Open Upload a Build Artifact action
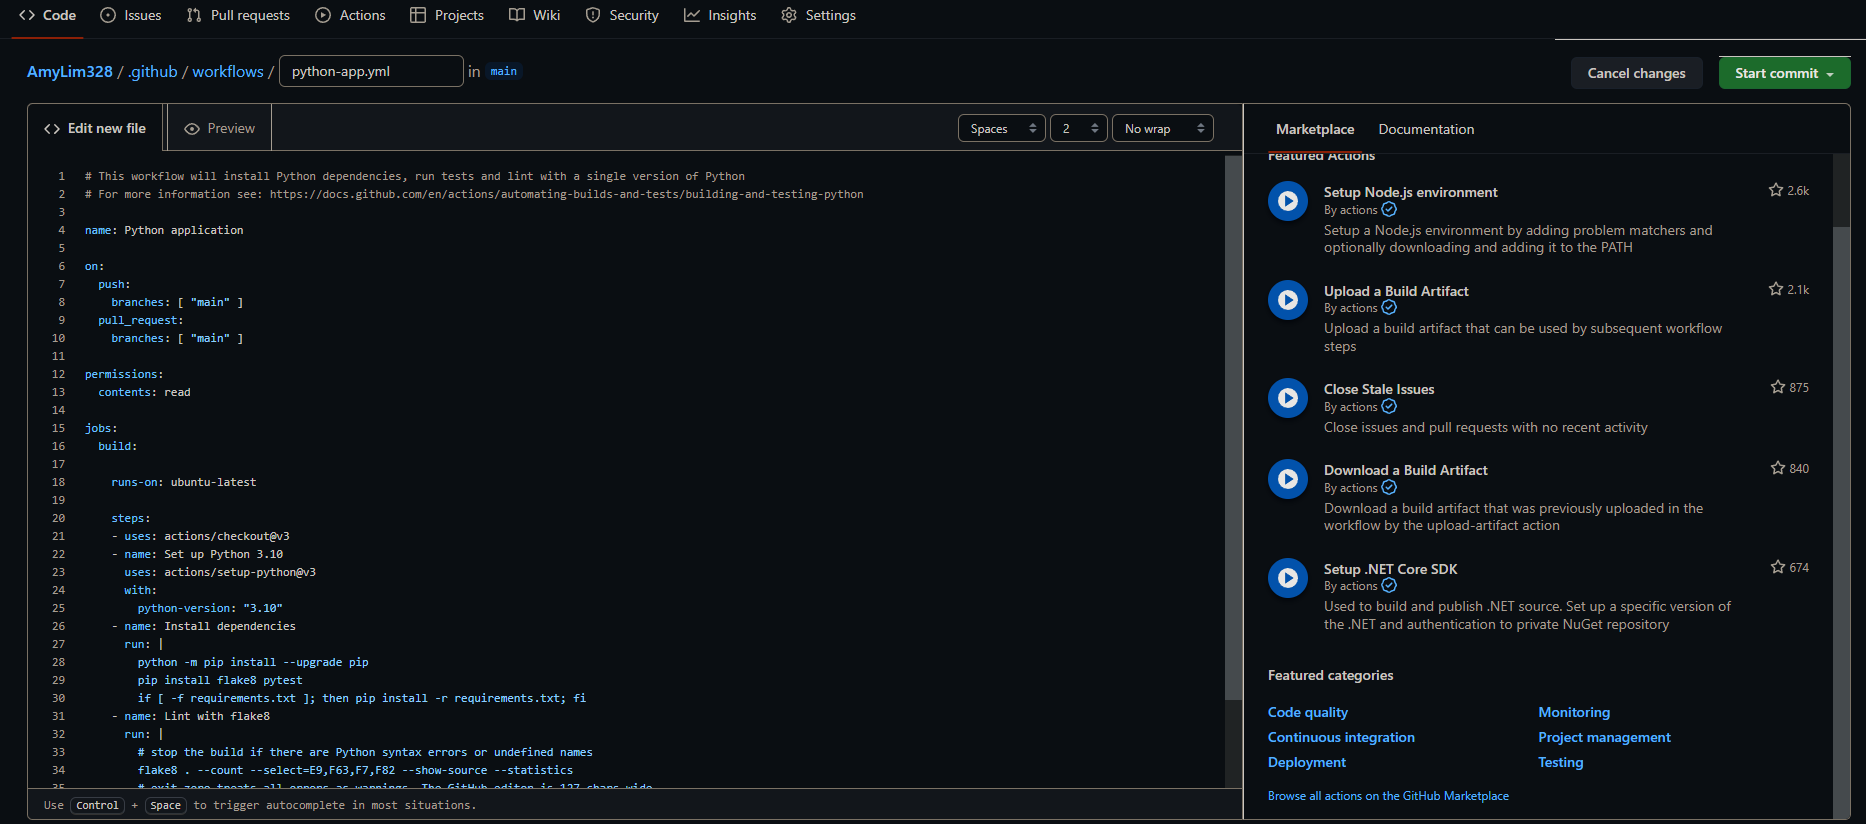Image resolution: width=1866 pixels, height=824 pixels. [1396, 291]
